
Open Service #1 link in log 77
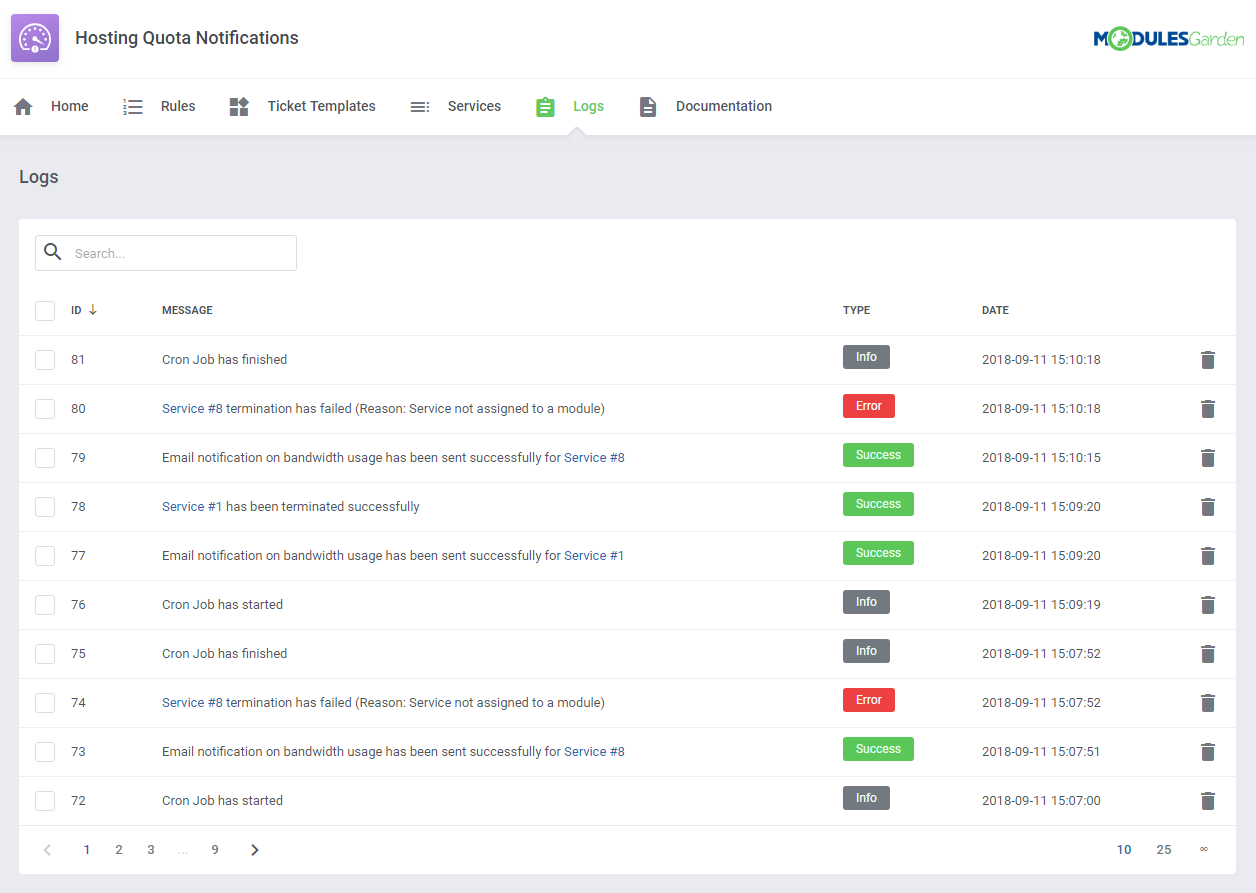(594, 556)
